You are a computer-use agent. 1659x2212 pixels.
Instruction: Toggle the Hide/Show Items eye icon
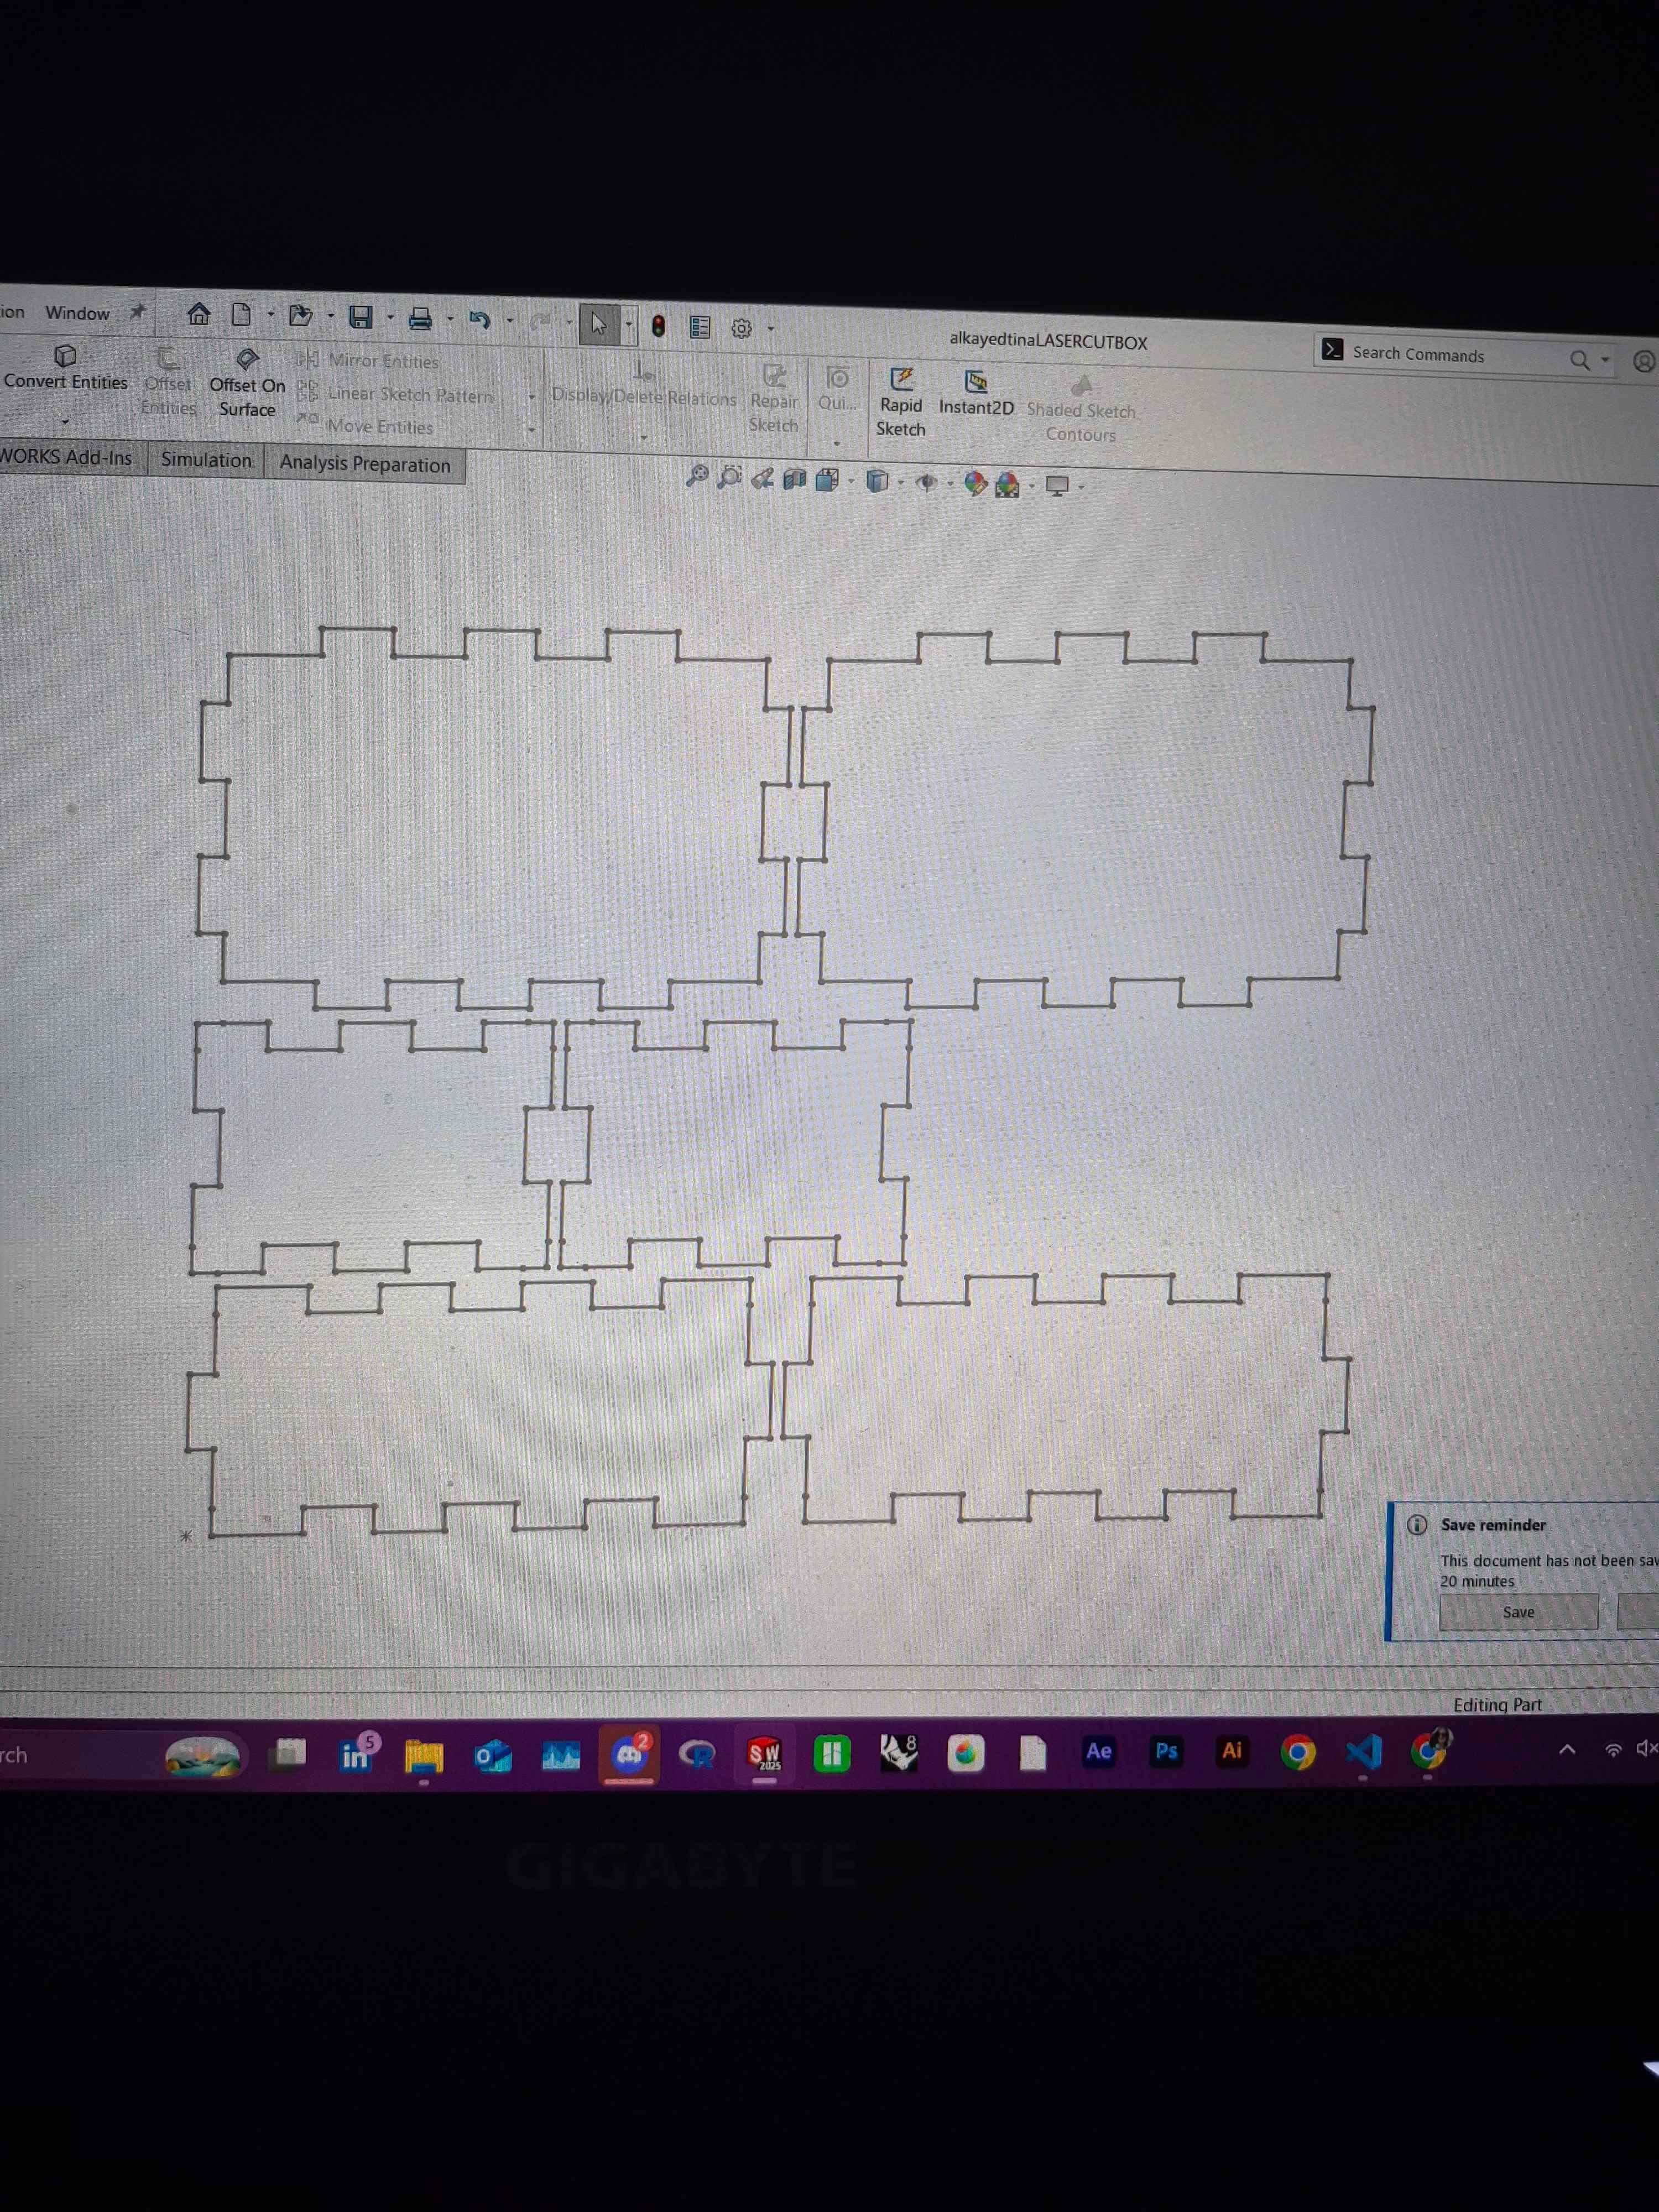click(926, 483)
